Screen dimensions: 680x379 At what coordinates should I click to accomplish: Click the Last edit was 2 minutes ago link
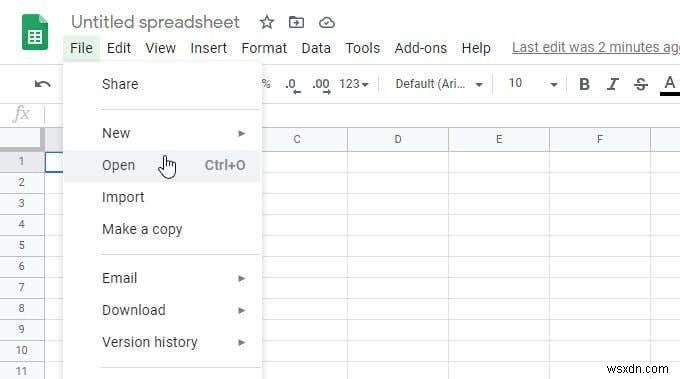[596, 47]
